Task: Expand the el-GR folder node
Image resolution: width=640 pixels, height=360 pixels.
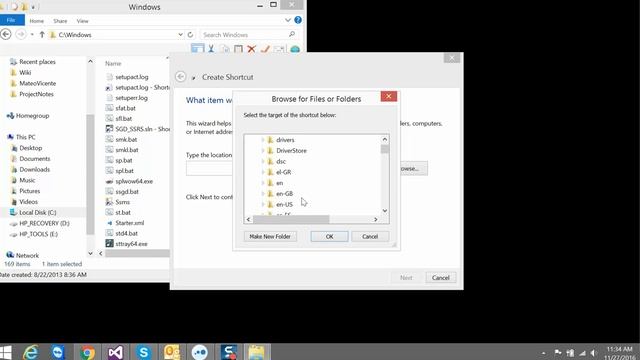Action: point(263,172)
